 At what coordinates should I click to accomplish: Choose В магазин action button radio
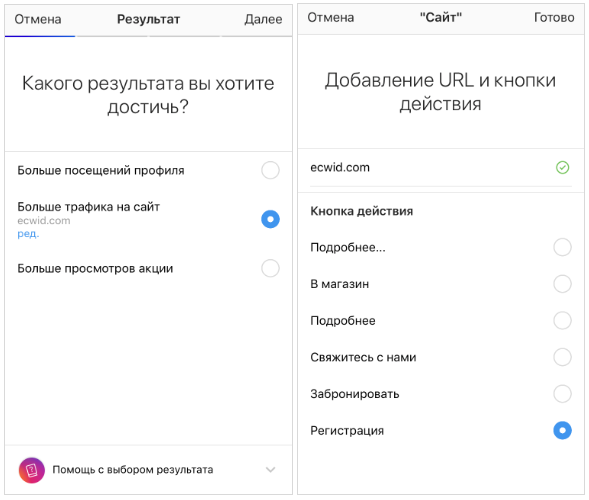point(562,284)
